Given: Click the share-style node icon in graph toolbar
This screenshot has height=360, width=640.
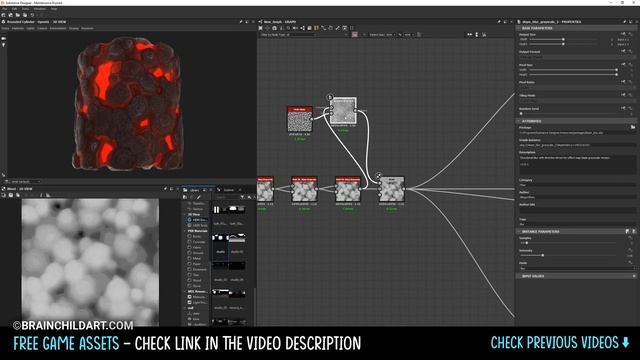Looking at the screenshot, I should pos(302,28).
